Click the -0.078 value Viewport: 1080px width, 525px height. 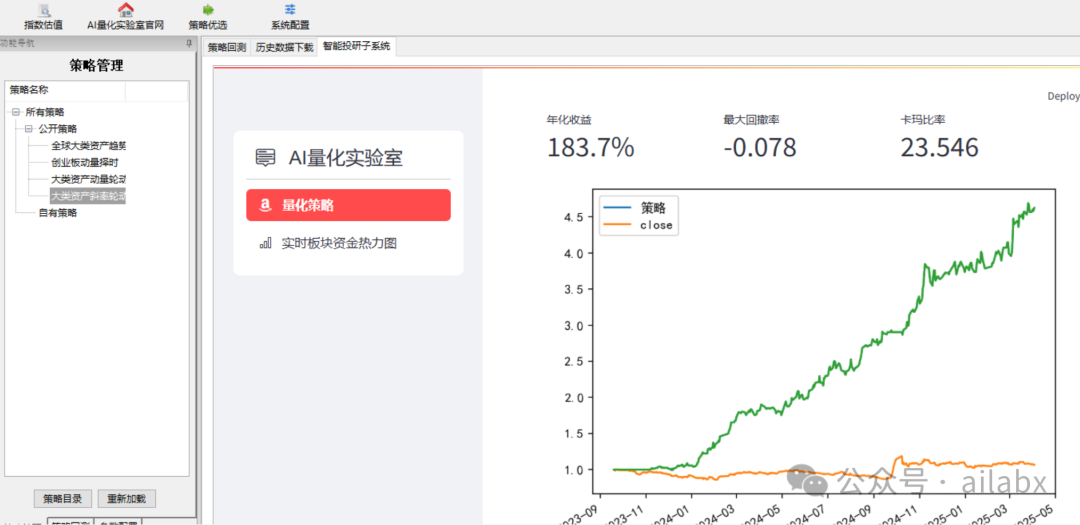coord(759,147)
